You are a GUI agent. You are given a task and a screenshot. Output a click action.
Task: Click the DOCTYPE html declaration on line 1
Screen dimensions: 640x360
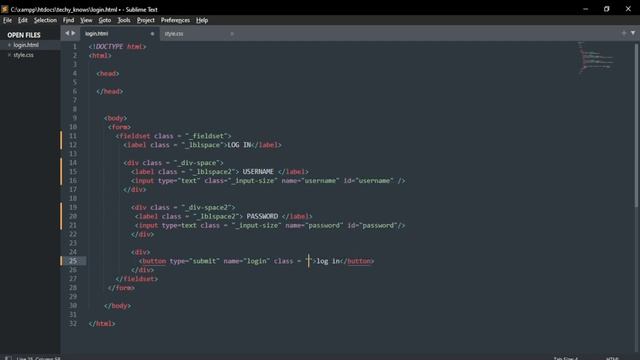point(117,47)
